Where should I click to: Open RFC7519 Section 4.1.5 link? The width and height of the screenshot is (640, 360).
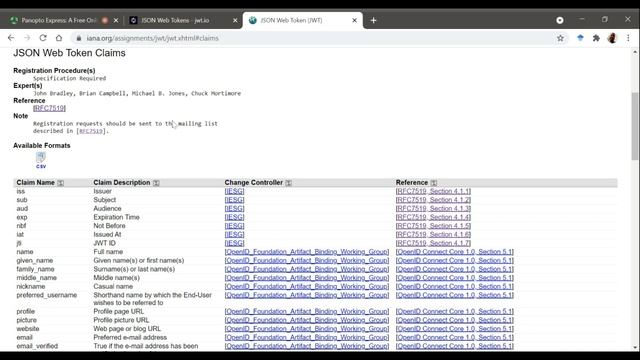(433, 226)
